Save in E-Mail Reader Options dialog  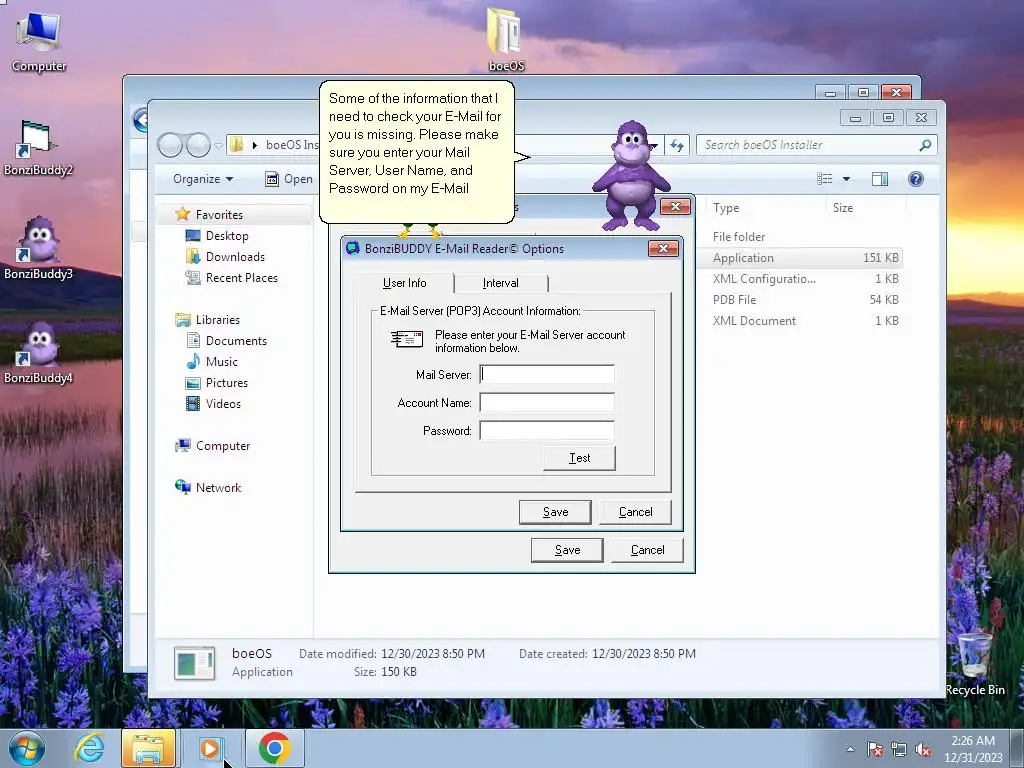[x=555, y=512]
